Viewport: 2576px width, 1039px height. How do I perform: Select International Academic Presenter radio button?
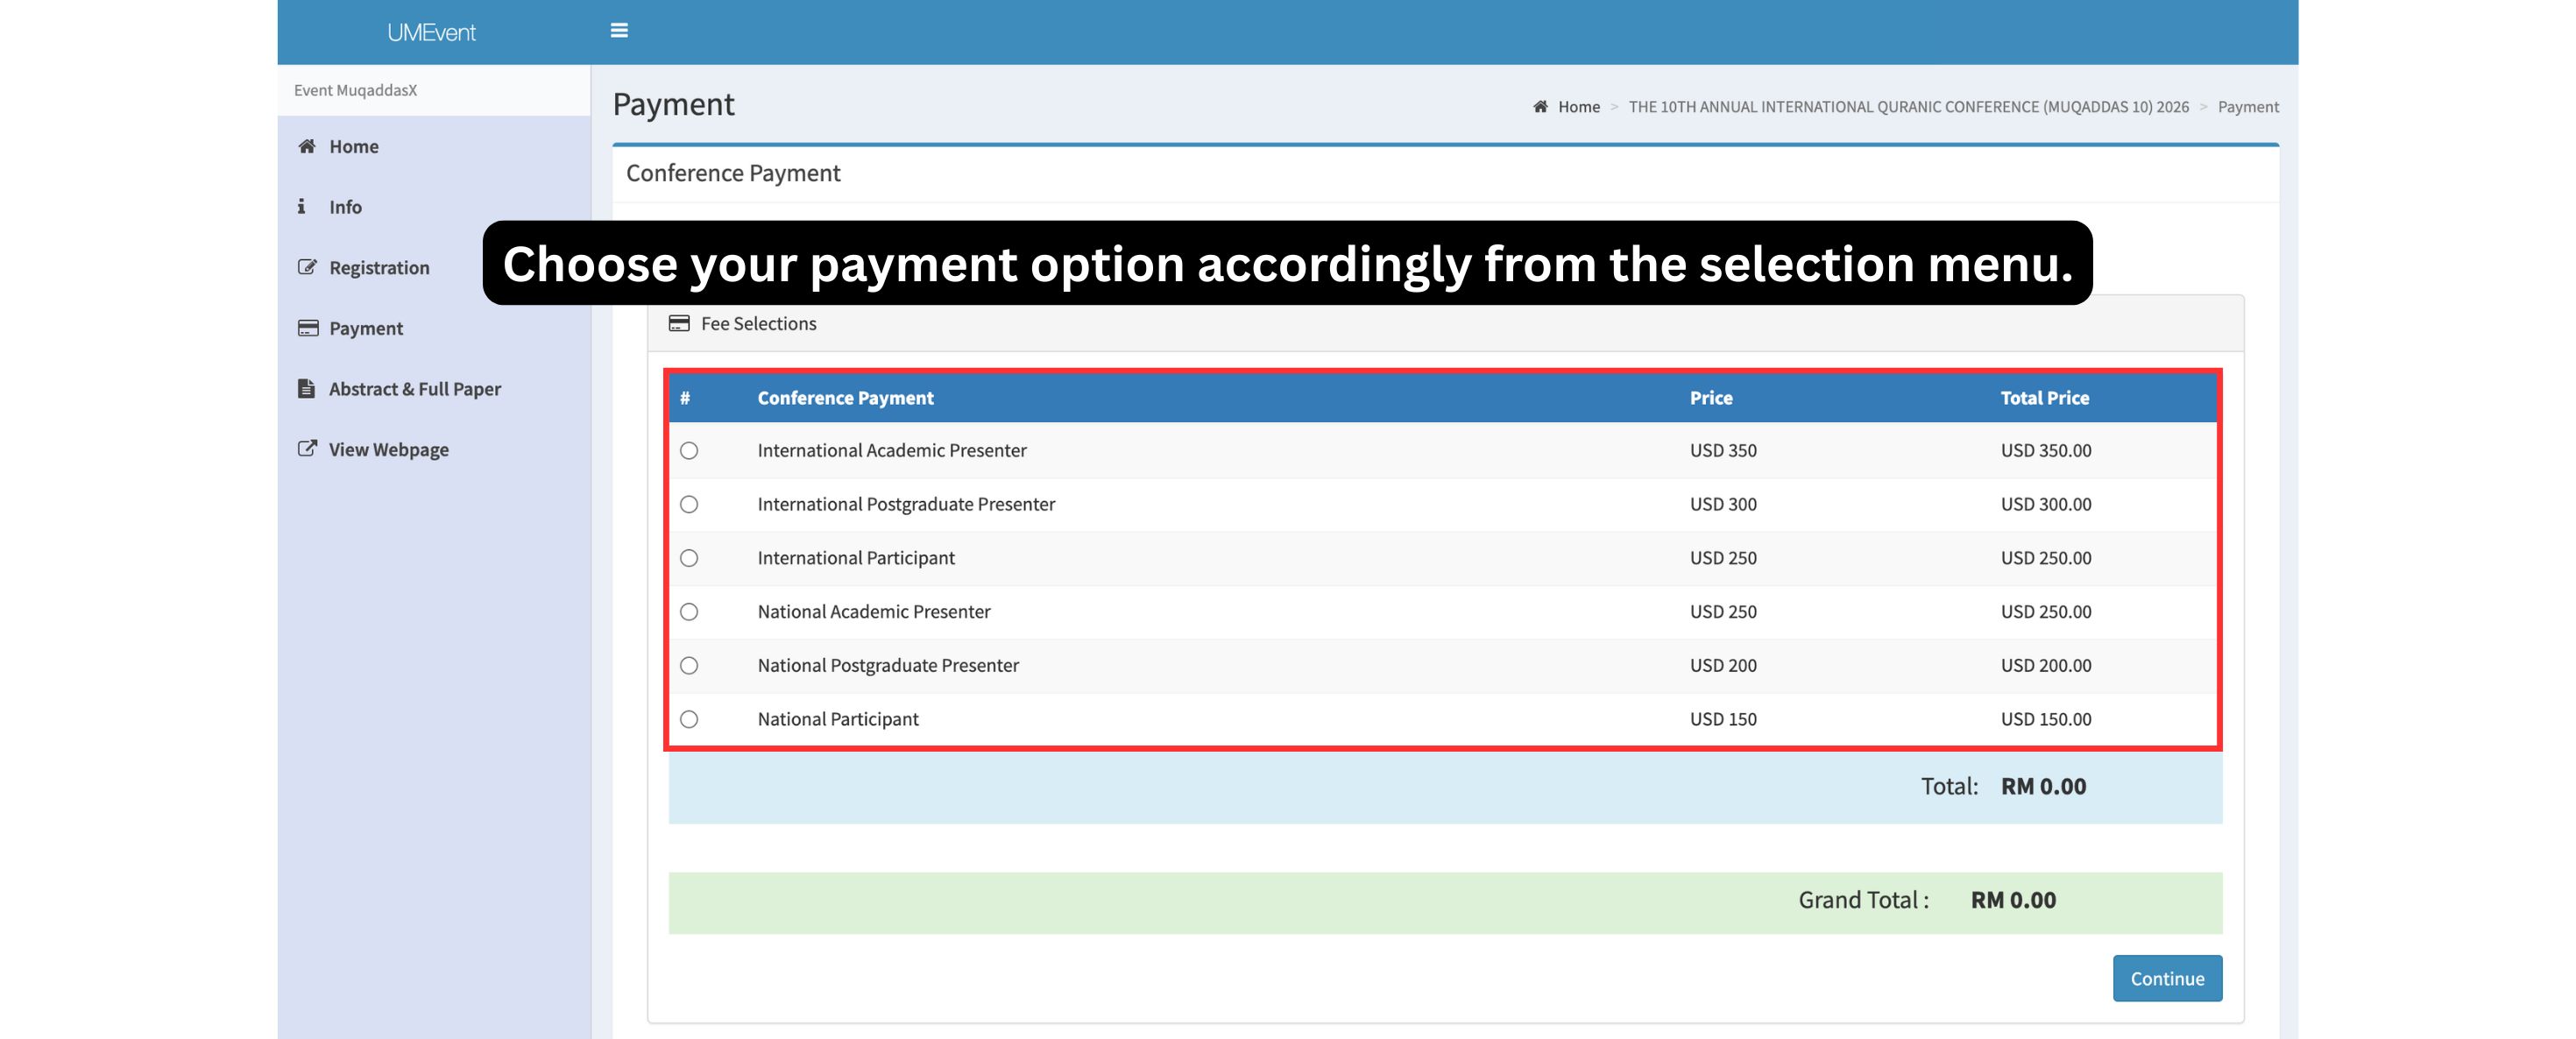point(689,451)
